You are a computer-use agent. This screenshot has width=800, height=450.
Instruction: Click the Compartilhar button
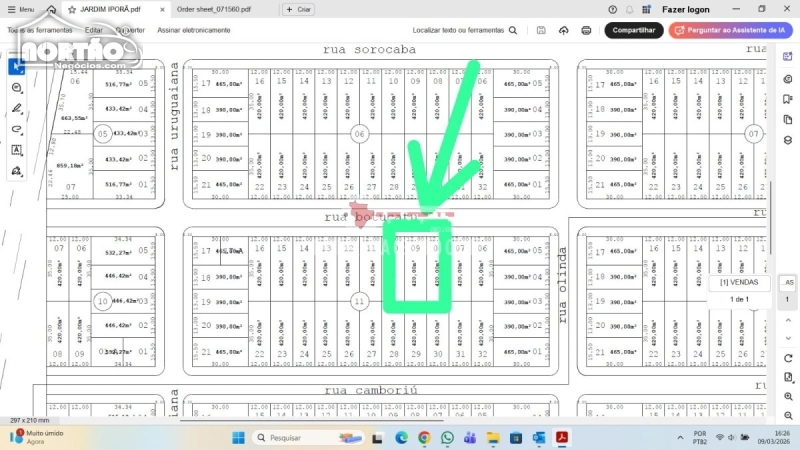click(x=633, y=30)
